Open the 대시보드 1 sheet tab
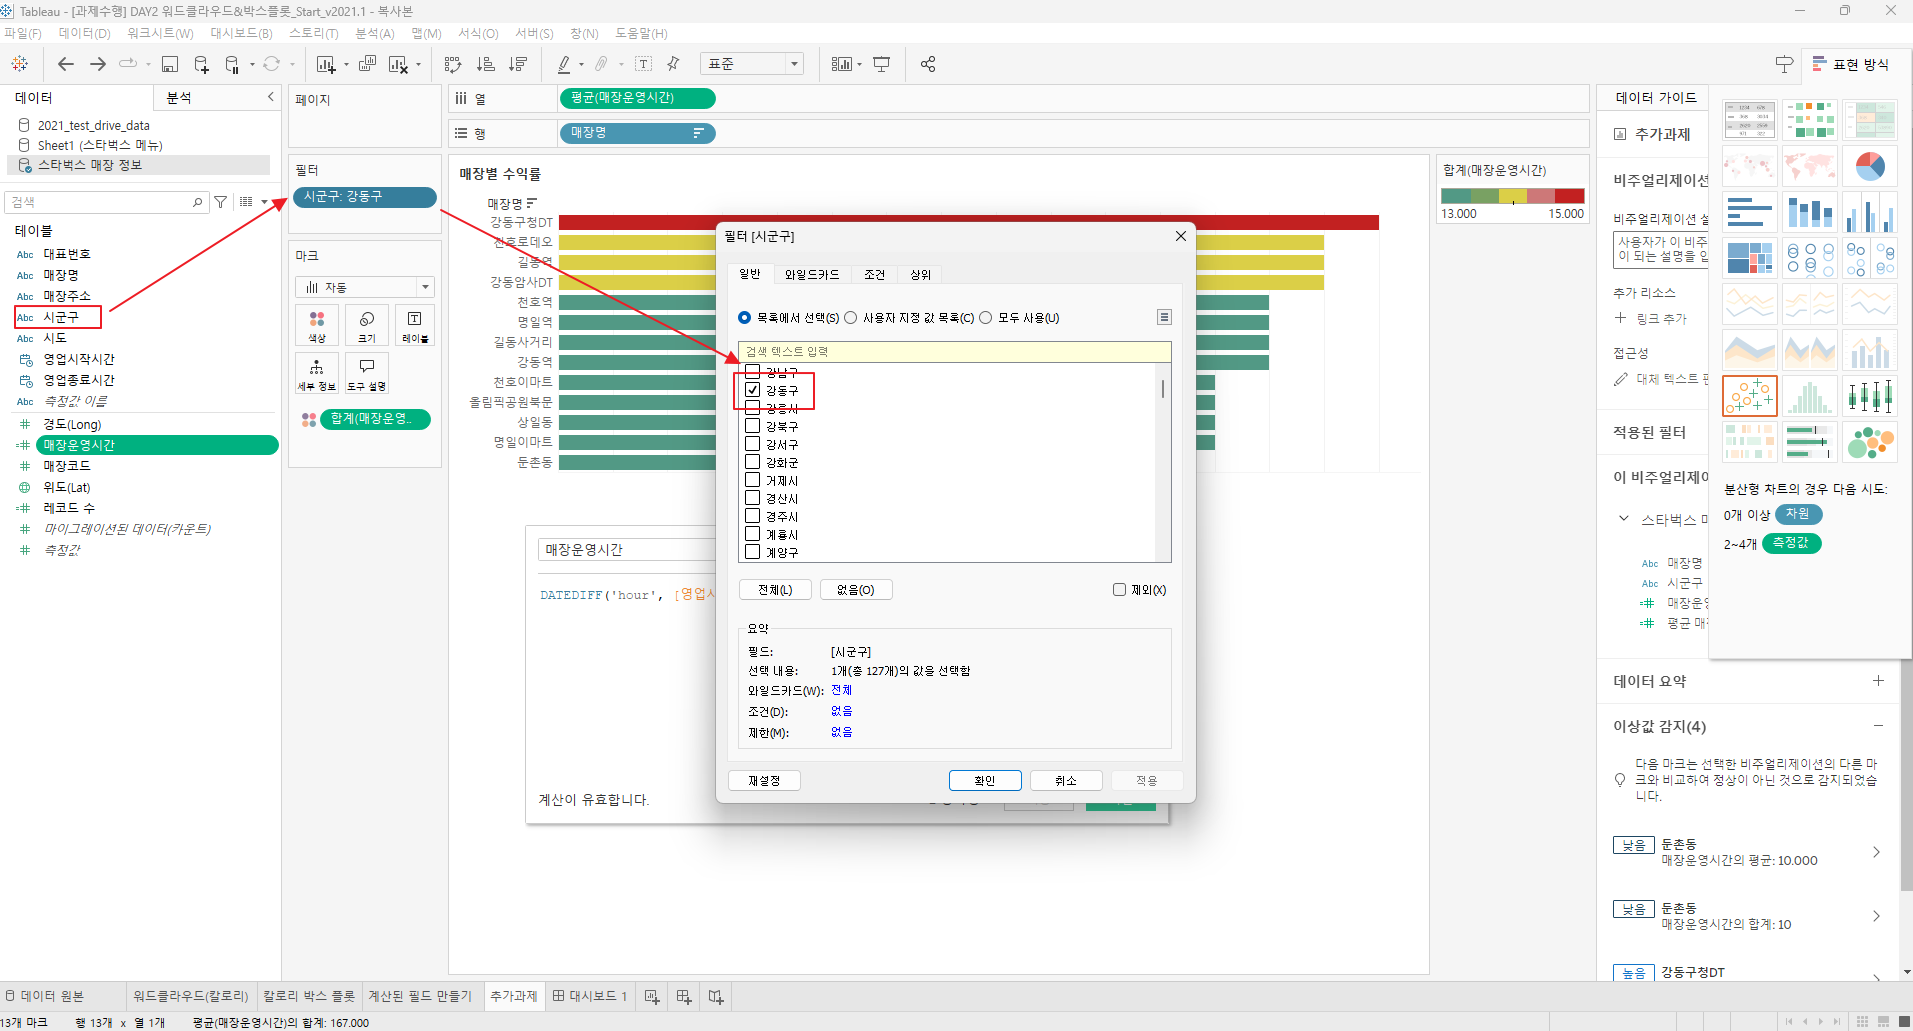This screenshot has height=1031, width=1913. click(590, 996)
